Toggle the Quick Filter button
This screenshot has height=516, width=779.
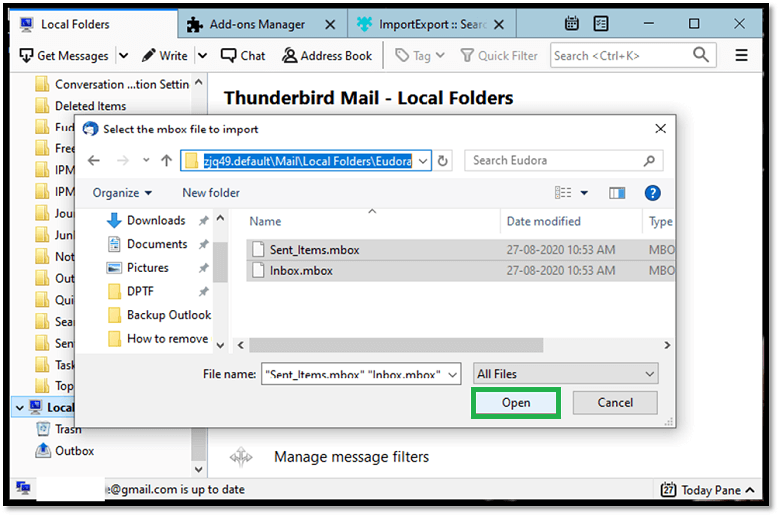[x=499, y=56]
